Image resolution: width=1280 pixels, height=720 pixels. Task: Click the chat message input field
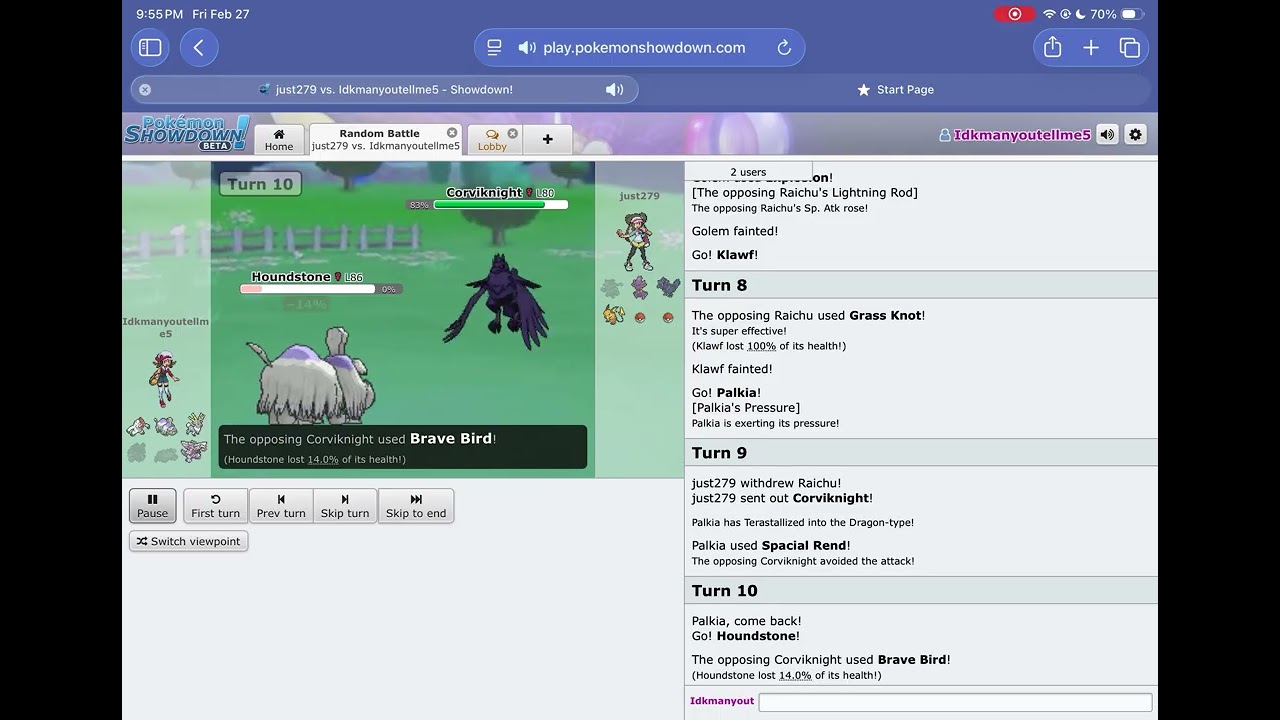955,702
